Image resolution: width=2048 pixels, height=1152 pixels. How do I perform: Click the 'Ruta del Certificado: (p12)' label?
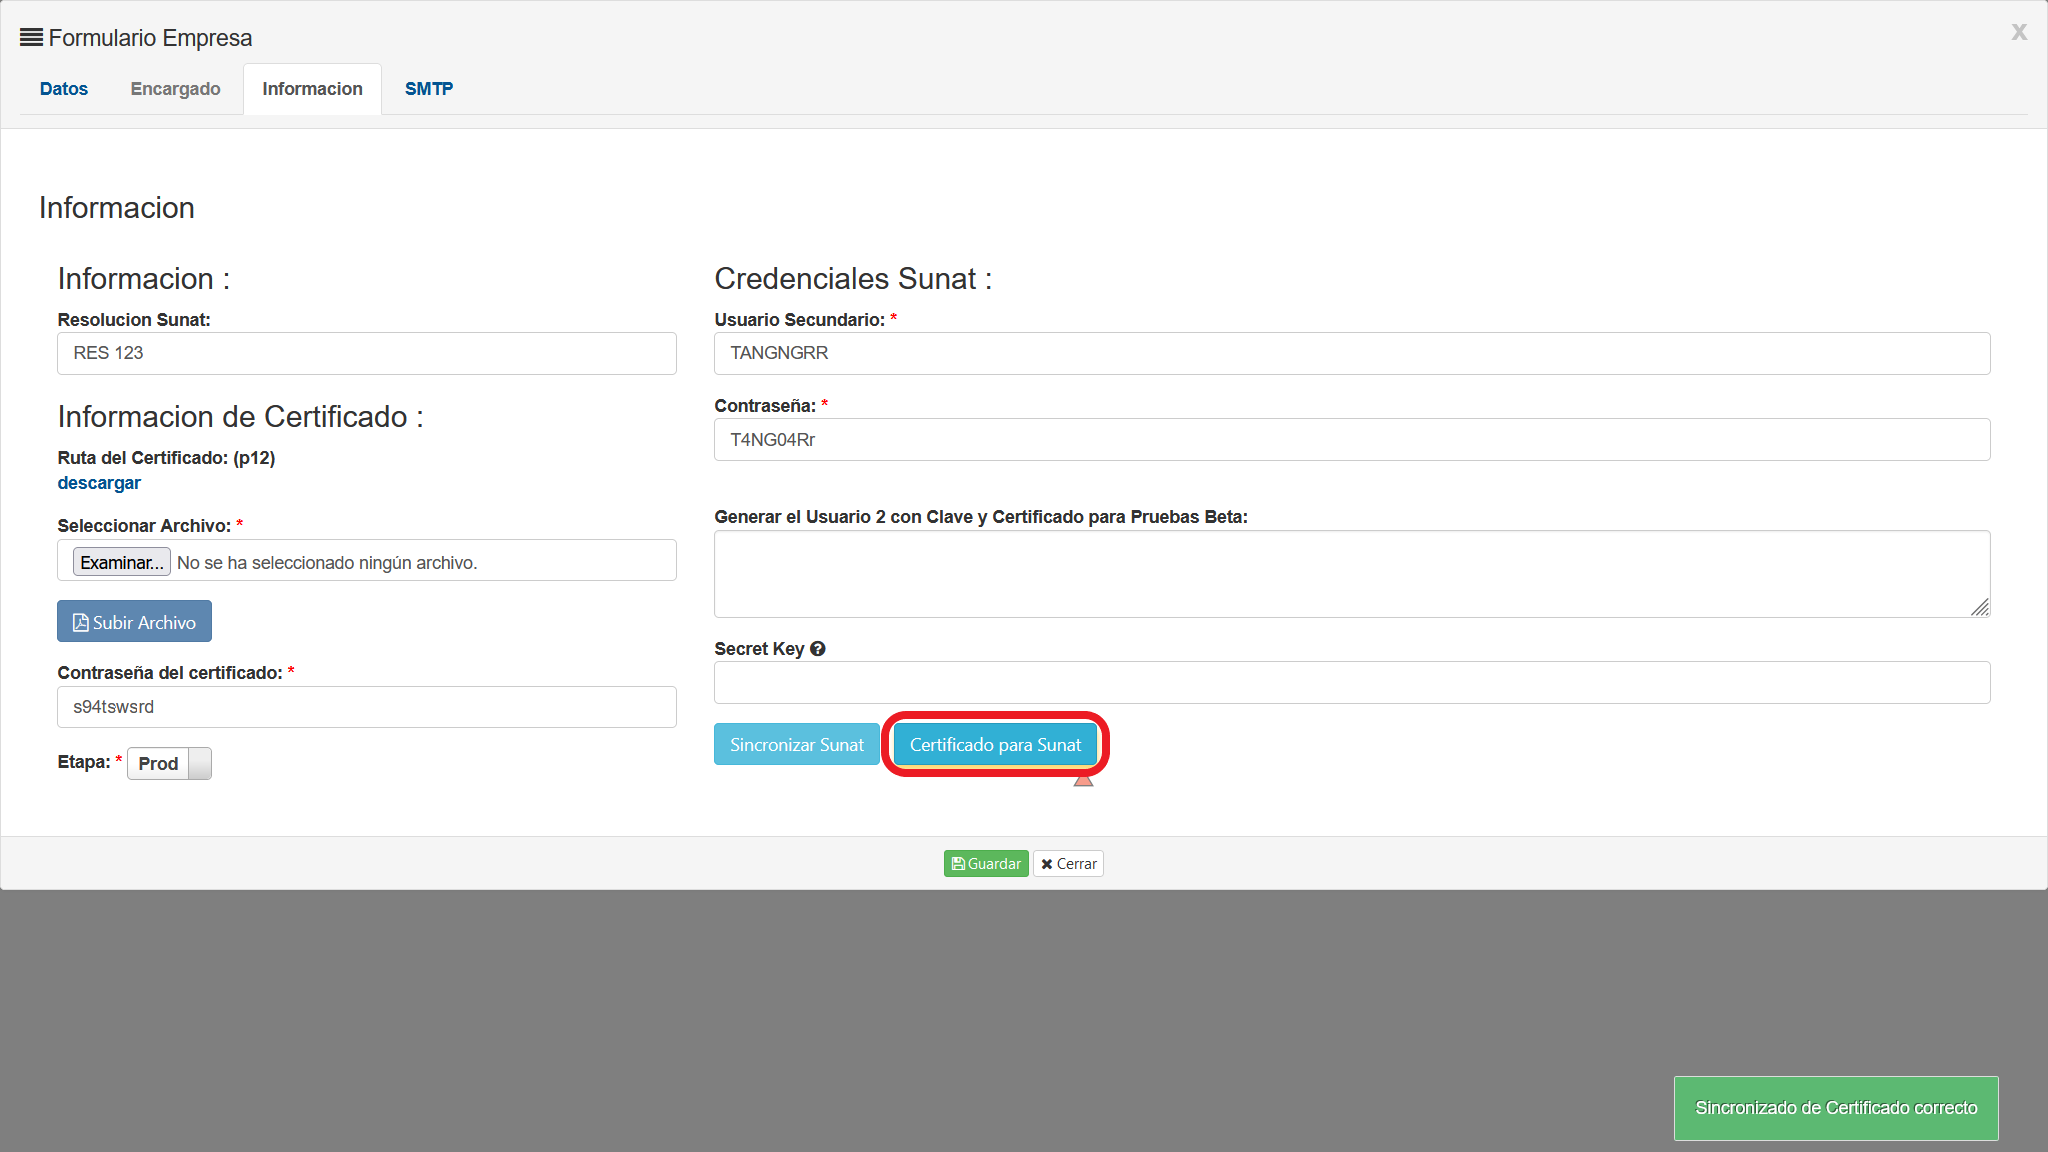pos(166,458)
